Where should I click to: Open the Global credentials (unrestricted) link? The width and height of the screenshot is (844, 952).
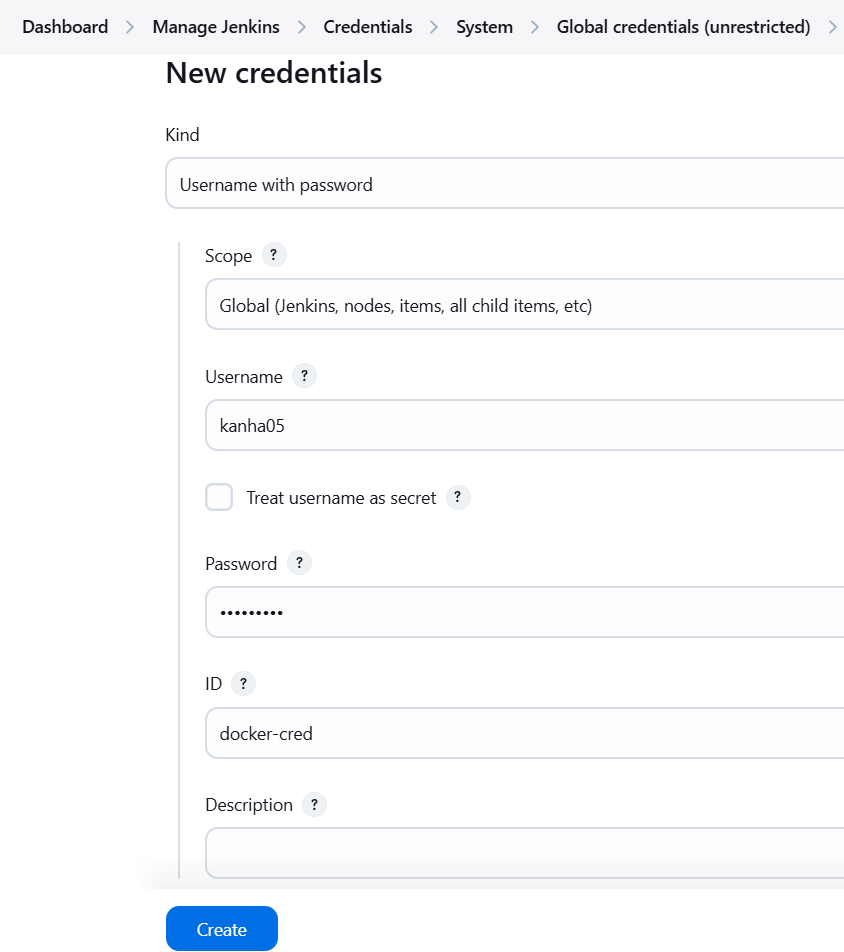683,27
